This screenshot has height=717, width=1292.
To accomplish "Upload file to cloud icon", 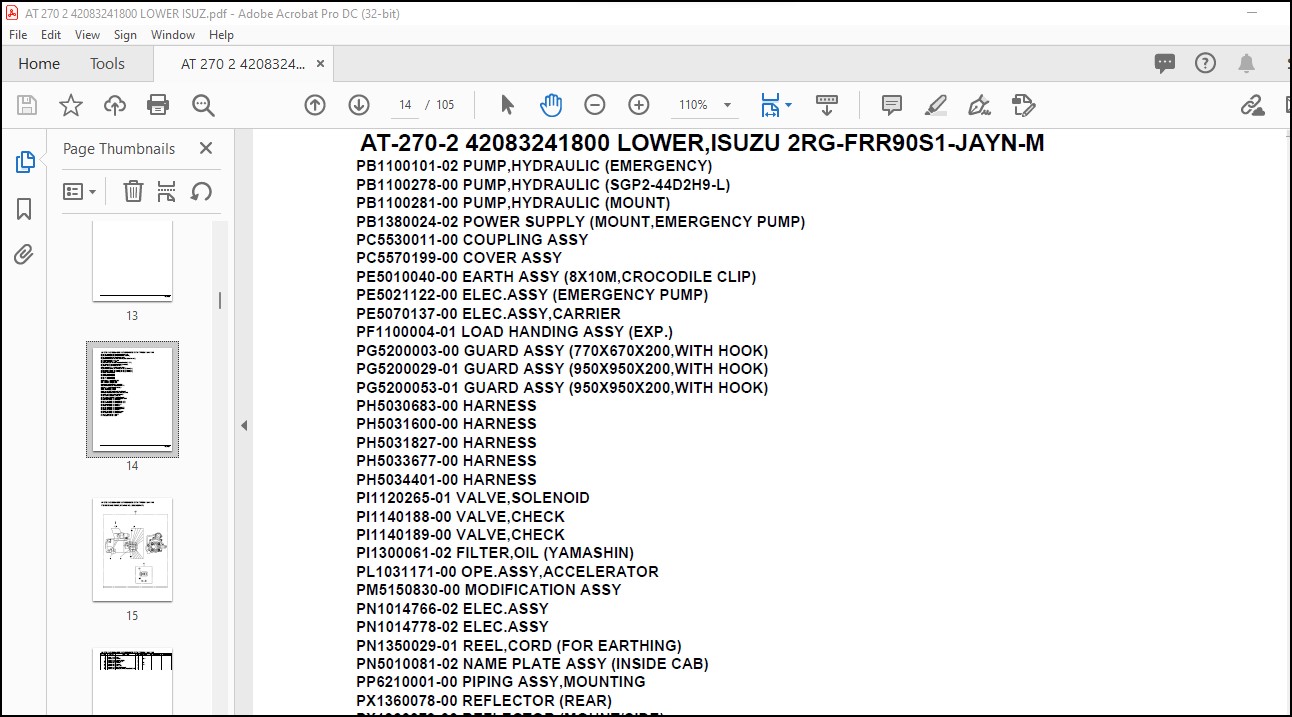I will (x=115, y=105).
